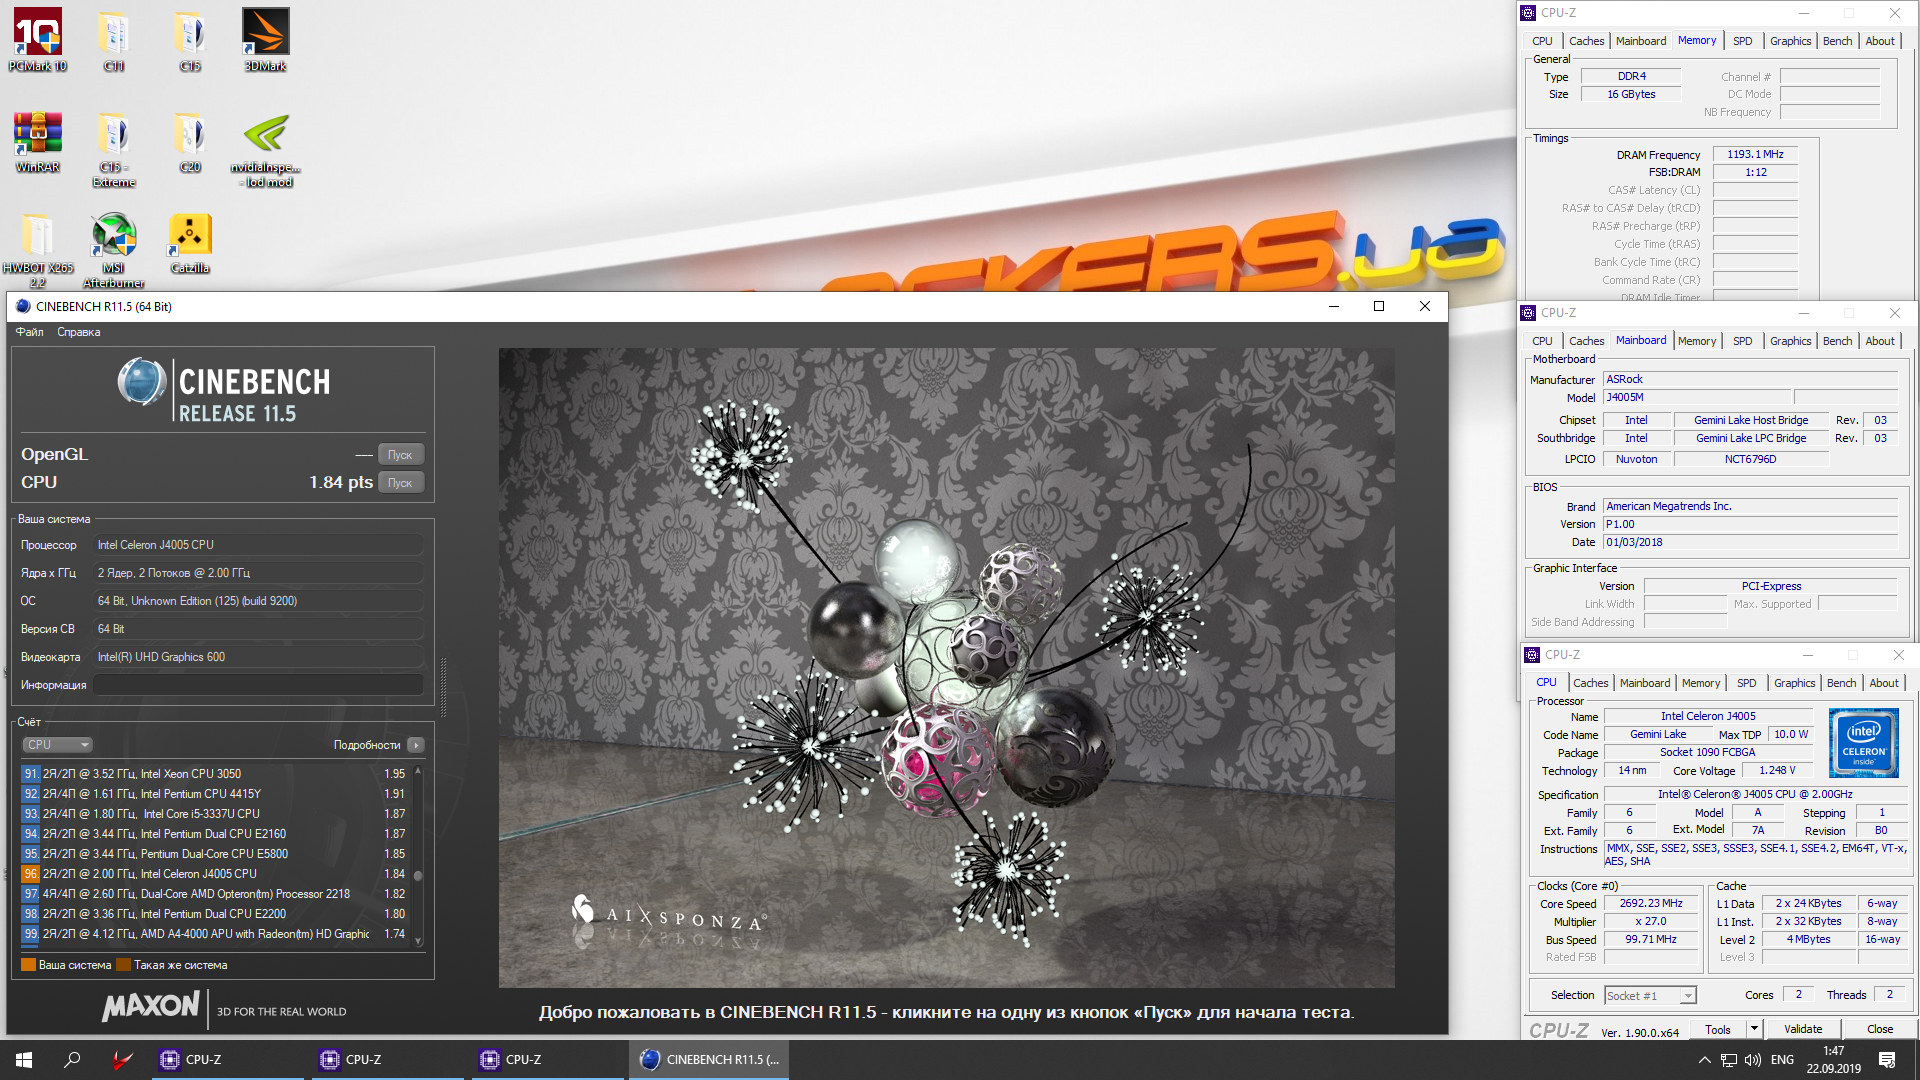
Task: Focus CINEBENCH R11.5 taskbar button
Action: pyautogui.click(x=709, y=1060)
